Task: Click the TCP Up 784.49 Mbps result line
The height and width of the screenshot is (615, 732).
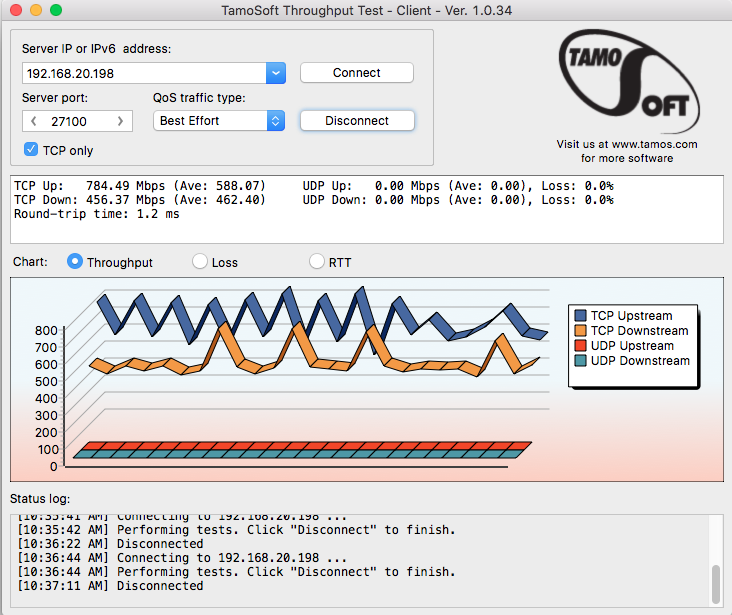Action: point(140,186)
